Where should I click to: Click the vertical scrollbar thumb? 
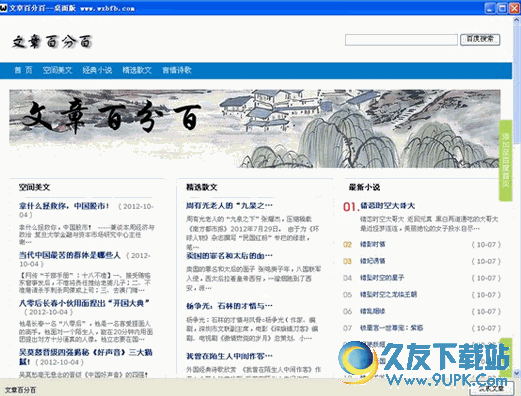517,83
